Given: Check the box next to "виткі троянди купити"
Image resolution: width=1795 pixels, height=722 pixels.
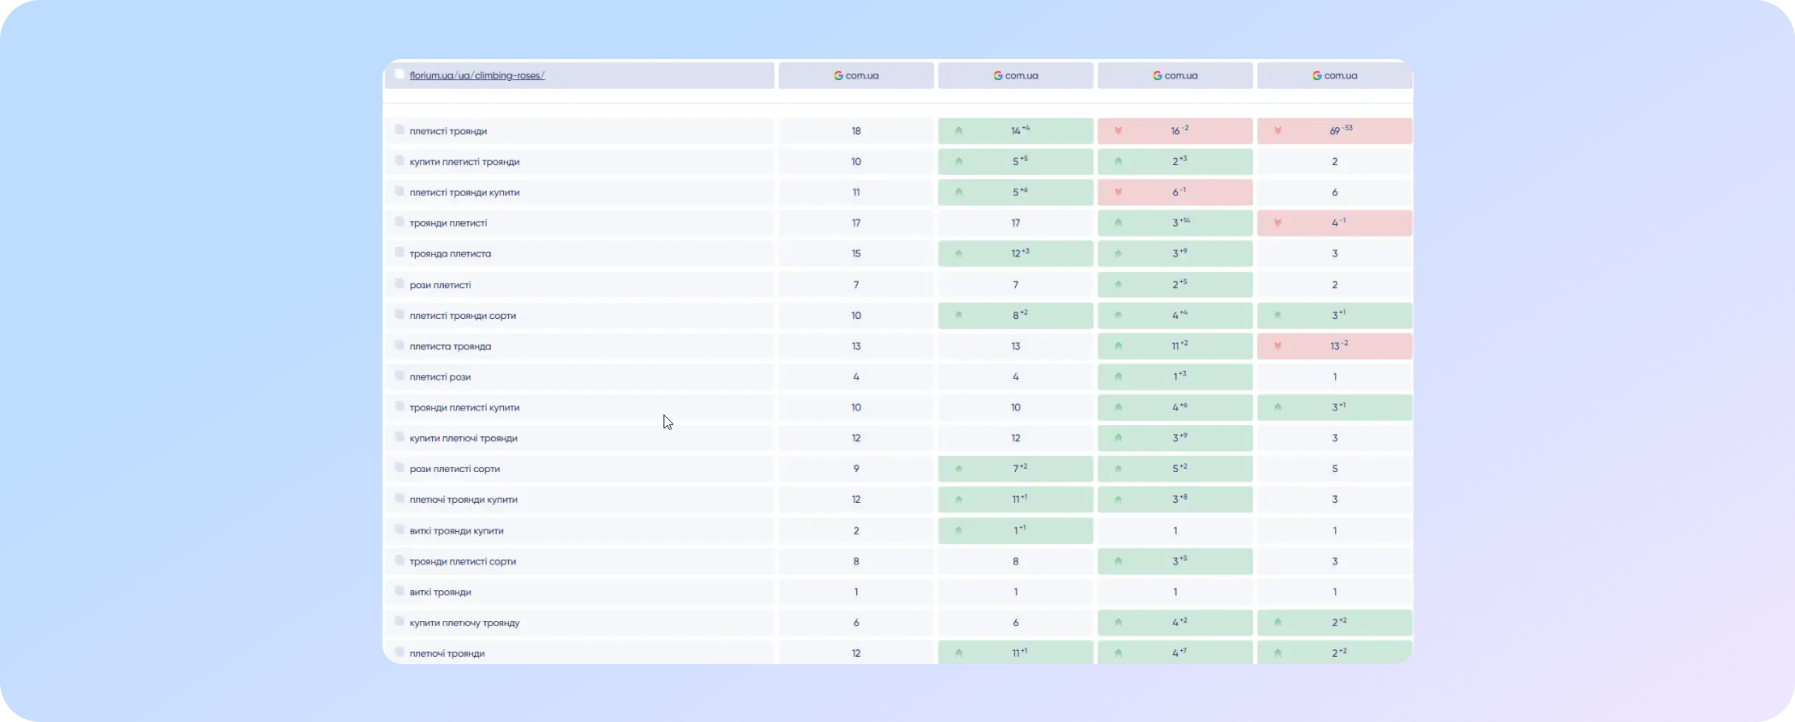Looking at the screenshot, I should click(x=399, y=530).
